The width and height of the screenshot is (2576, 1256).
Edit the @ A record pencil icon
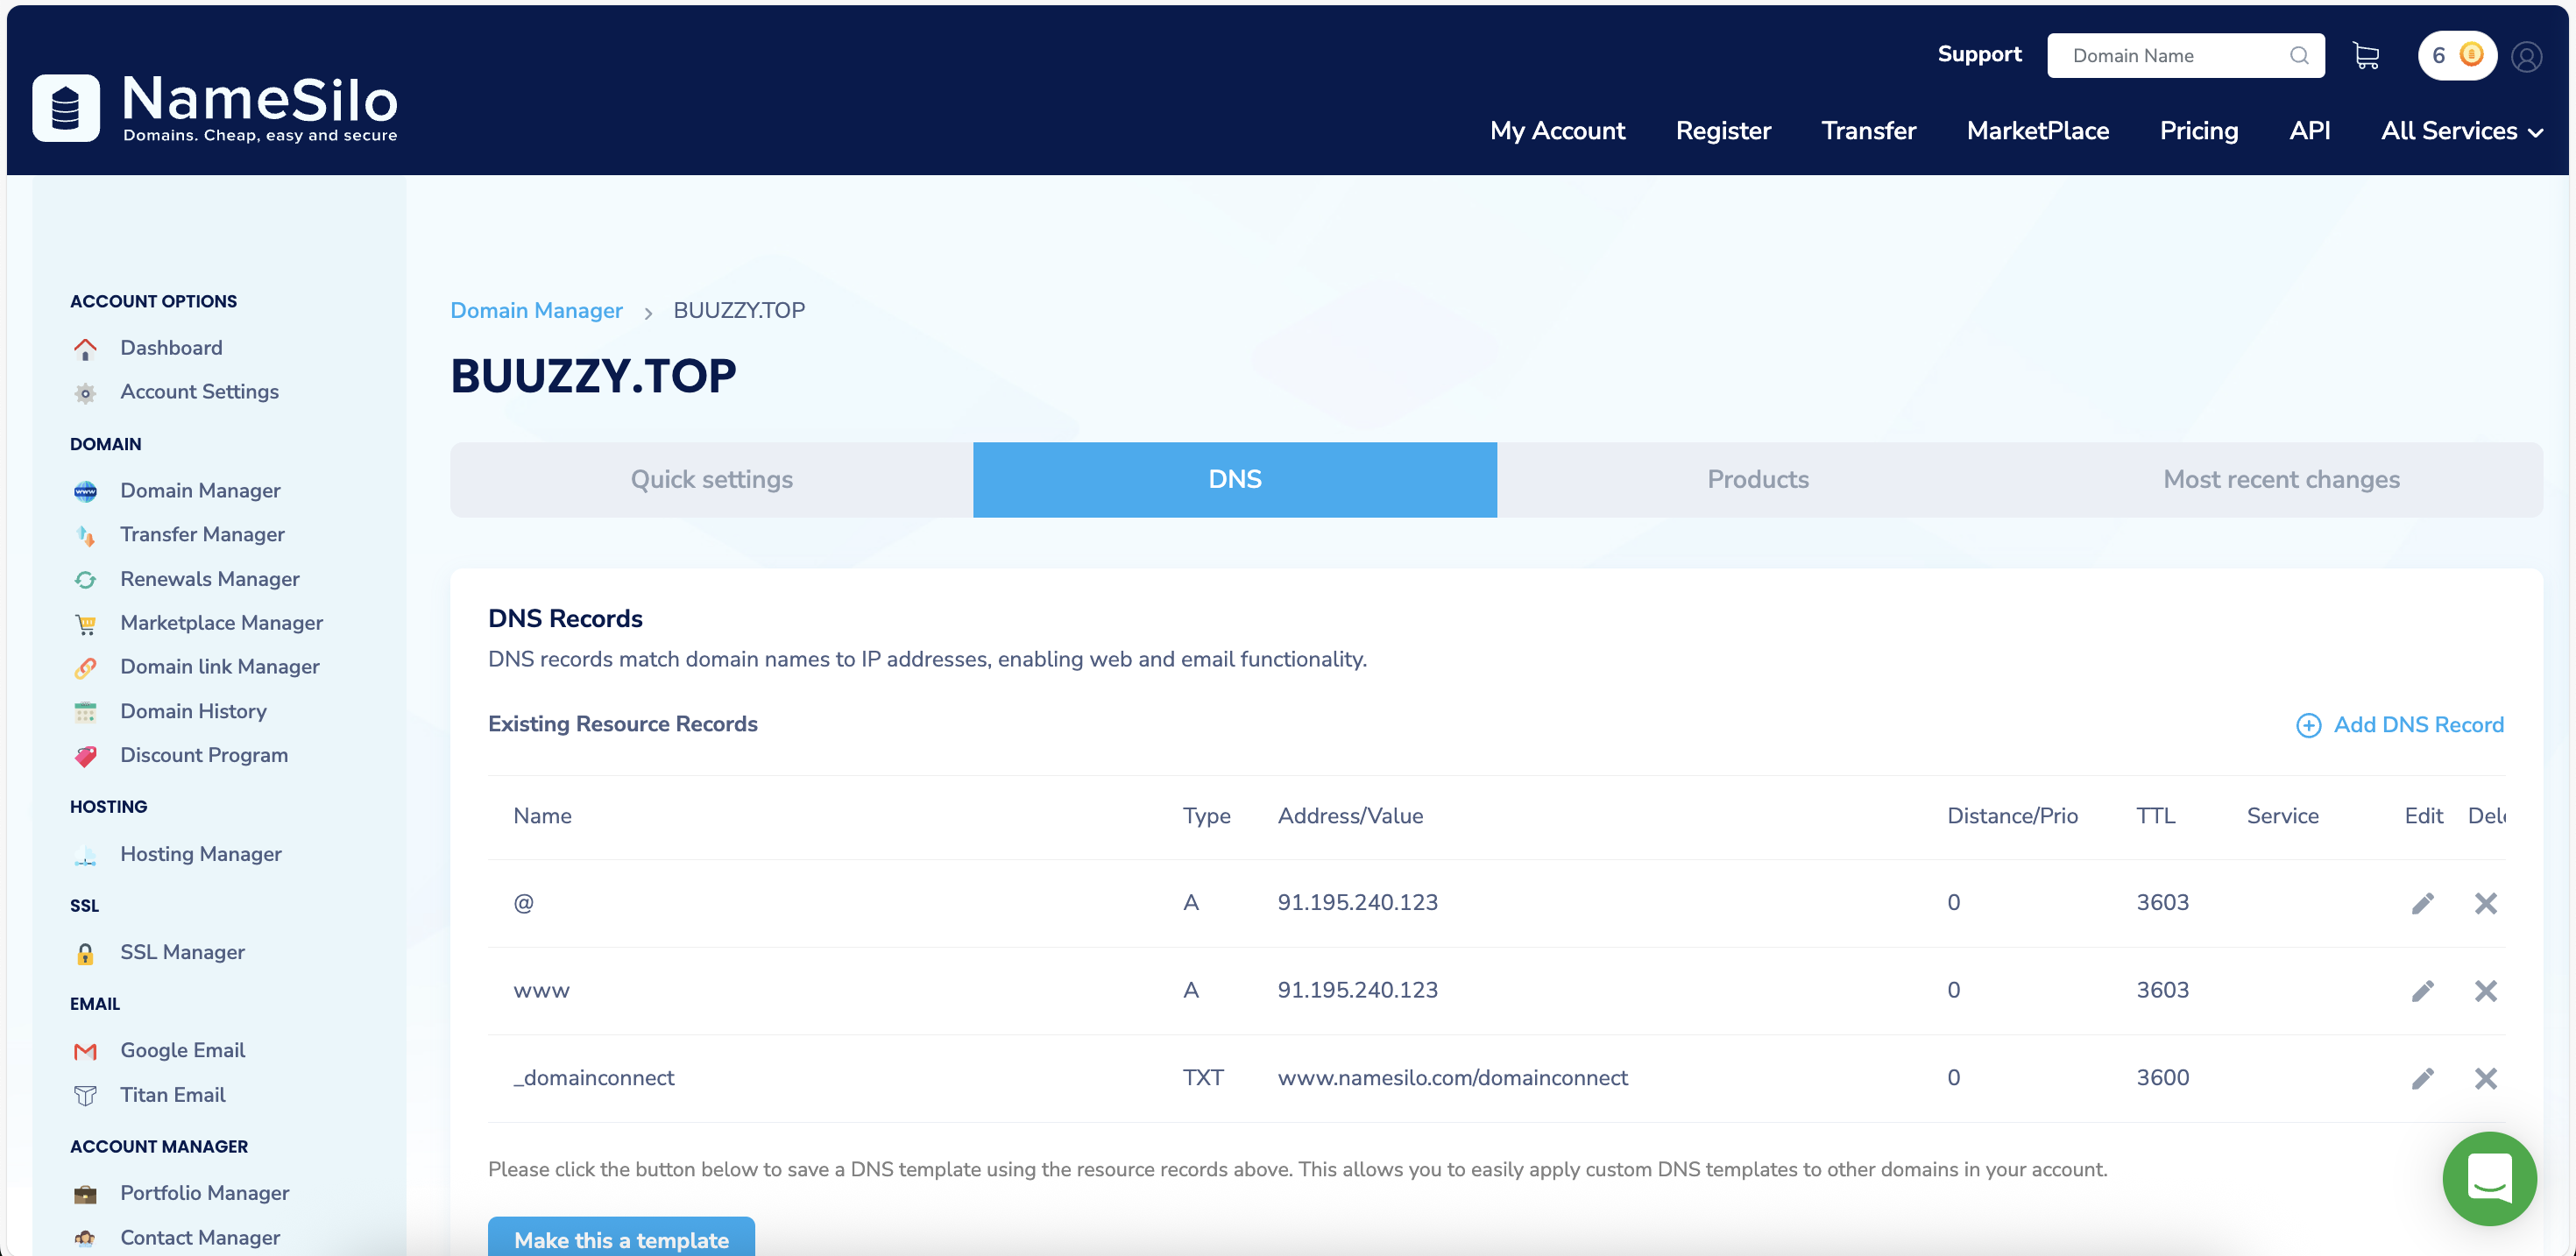pyautogui.click(x=2422, y=903)
